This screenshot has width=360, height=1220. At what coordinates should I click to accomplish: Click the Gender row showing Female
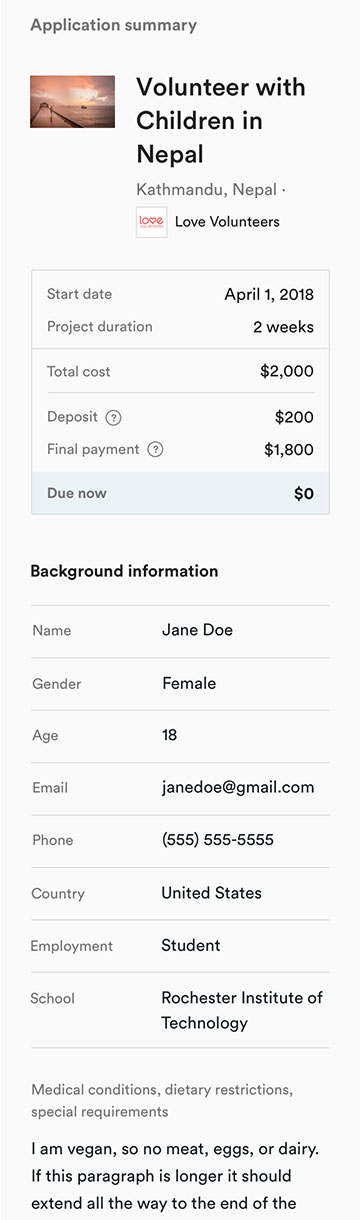pos(180,684)
